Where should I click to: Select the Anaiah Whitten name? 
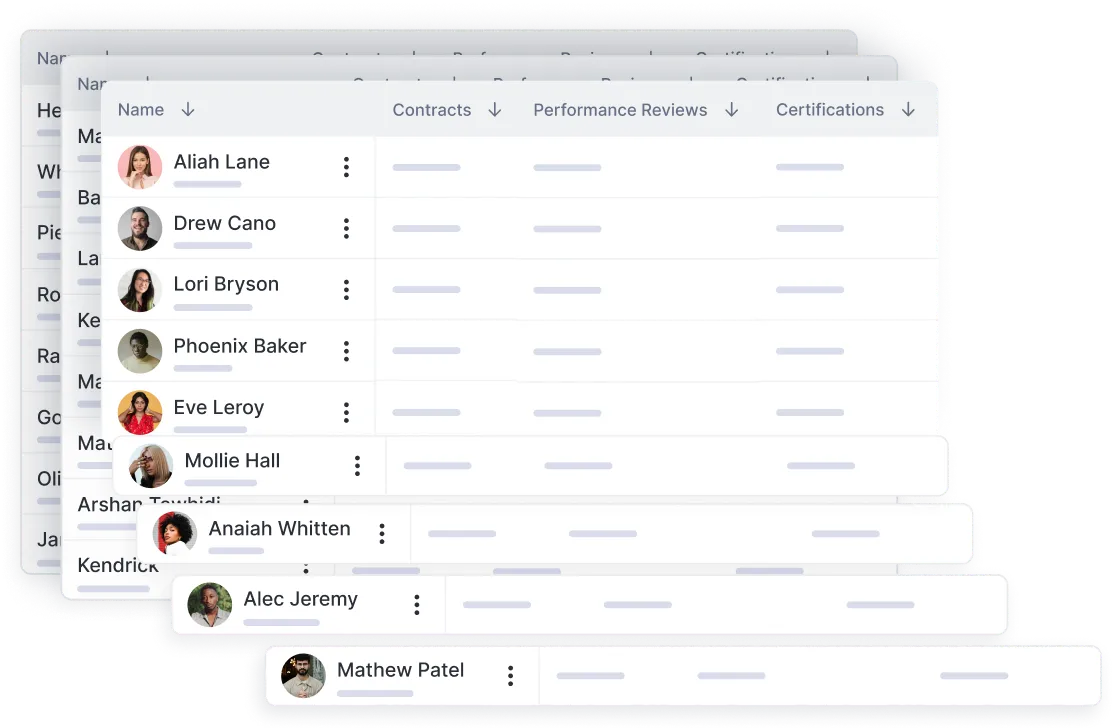point(279,528)
